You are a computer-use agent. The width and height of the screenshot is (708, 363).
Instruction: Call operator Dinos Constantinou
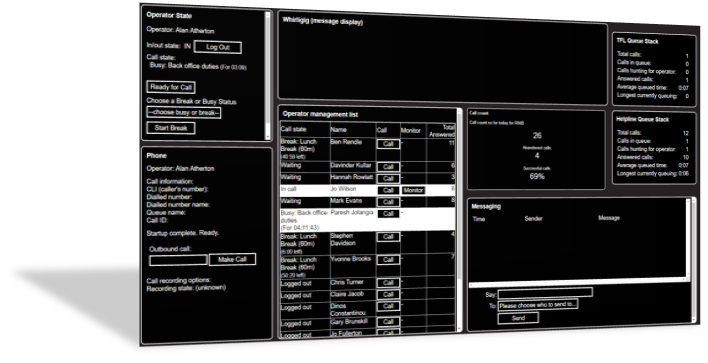388,307
